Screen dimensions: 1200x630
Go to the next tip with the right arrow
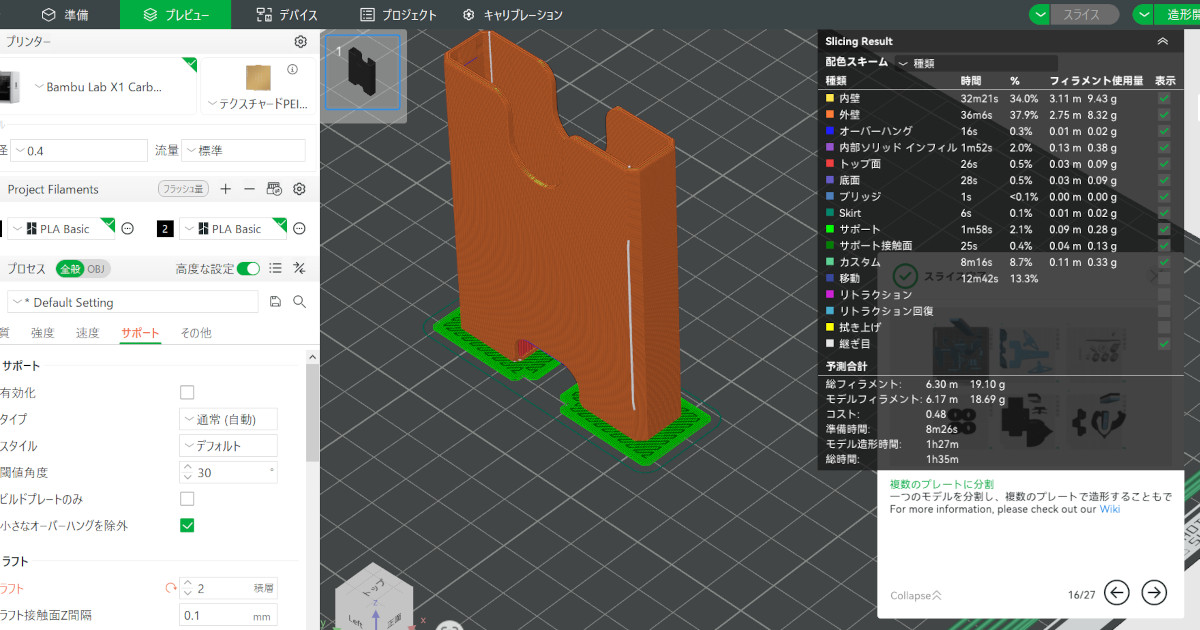click(x=1154, y=593)
